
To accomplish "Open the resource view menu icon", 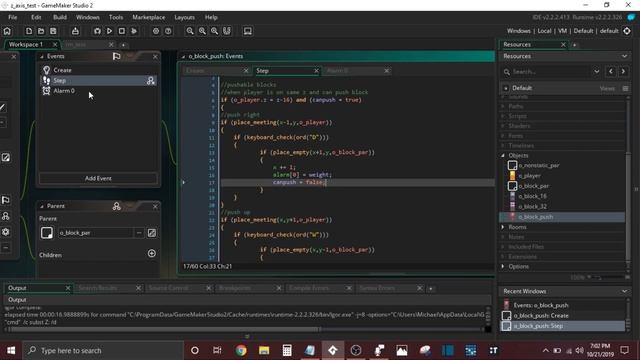I will (x=625, y=88).
